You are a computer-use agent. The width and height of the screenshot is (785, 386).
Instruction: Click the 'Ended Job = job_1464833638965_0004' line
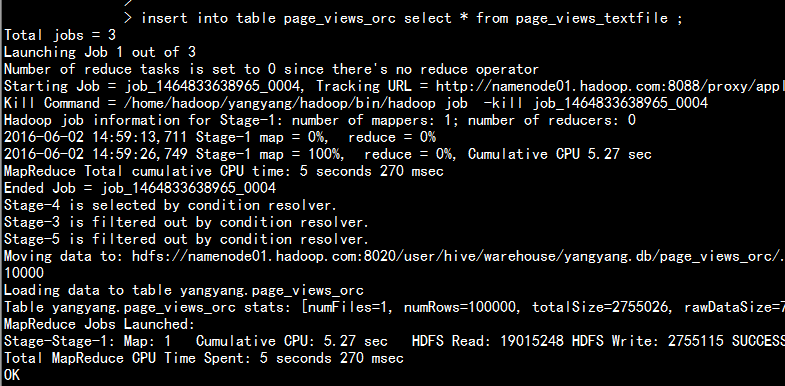pos(140,188)
